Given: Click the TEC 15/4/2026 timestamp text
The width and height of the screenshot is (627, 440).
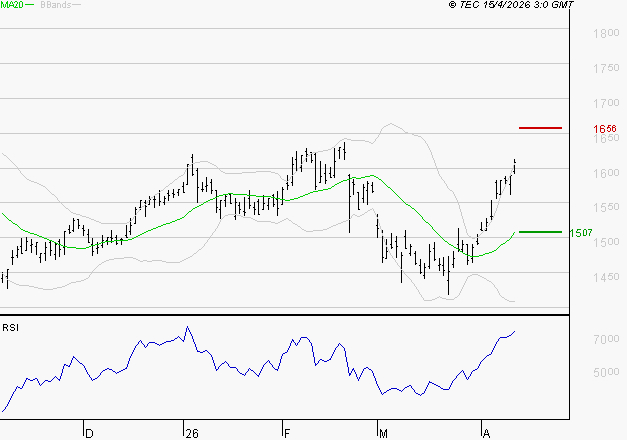Looking at the screenshot, I should pyautogui.click(x=511, y=4).
